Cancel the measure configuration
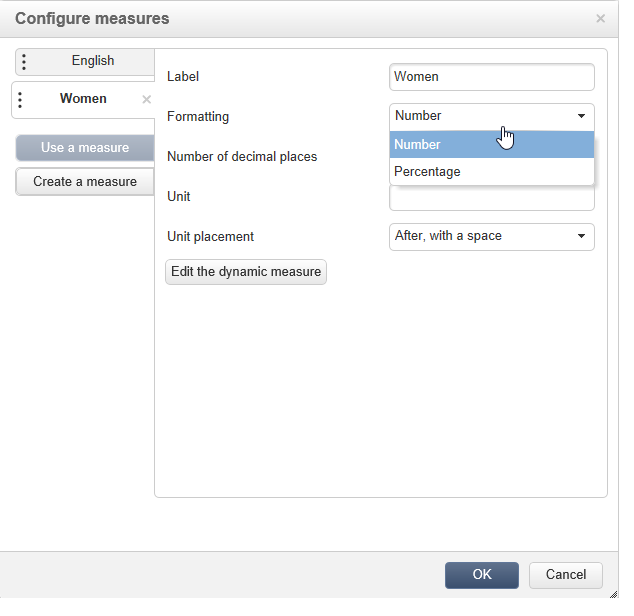 coord(566,575)
